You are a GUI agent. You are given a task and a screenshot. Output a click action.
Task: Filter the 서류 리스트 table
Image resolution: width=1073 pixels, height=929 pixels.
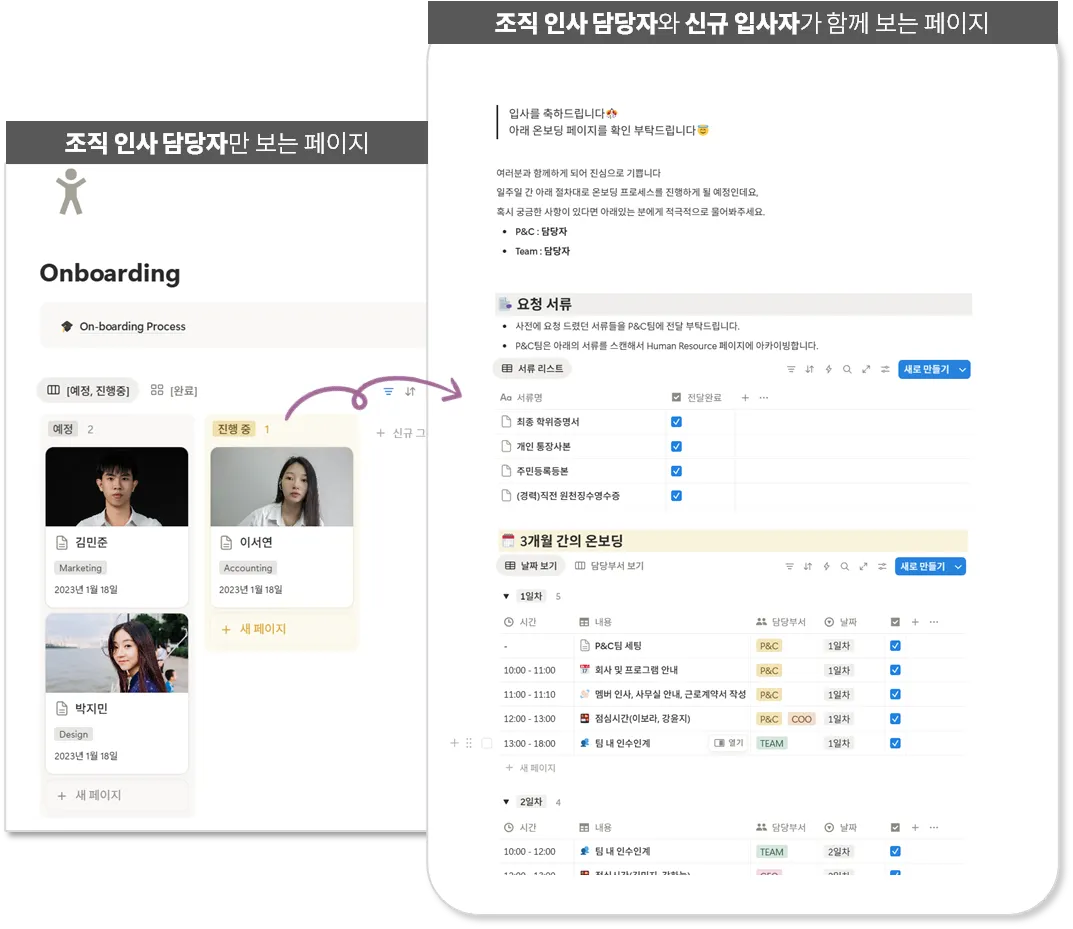tap(791, 369)
